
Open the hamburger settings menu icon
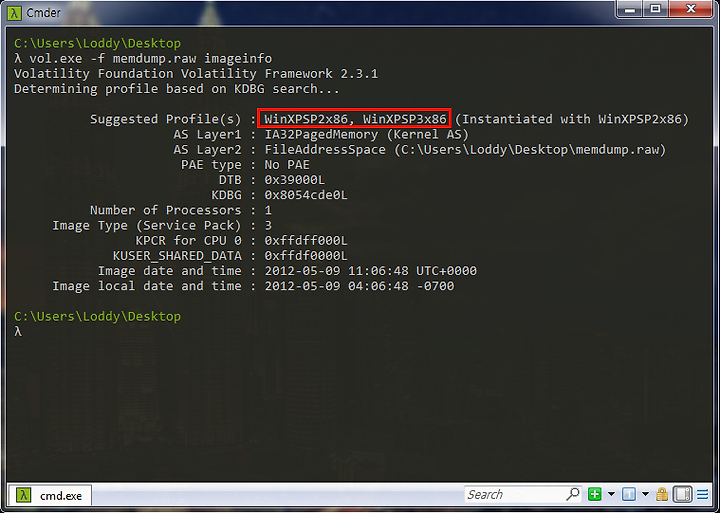(703, 495)
